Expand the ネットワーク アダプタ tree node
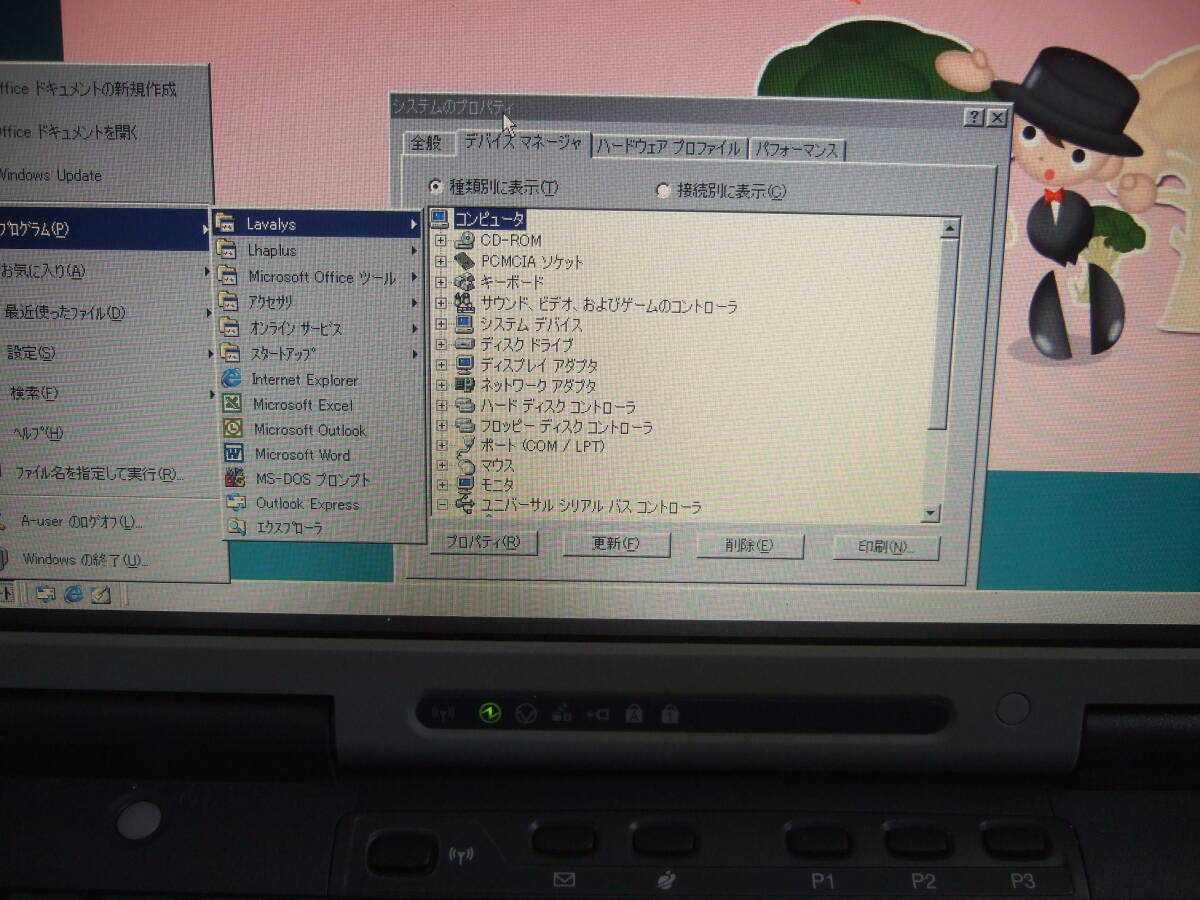Image resolution: width=1200 pixels, height=900 pixels. 441,385
